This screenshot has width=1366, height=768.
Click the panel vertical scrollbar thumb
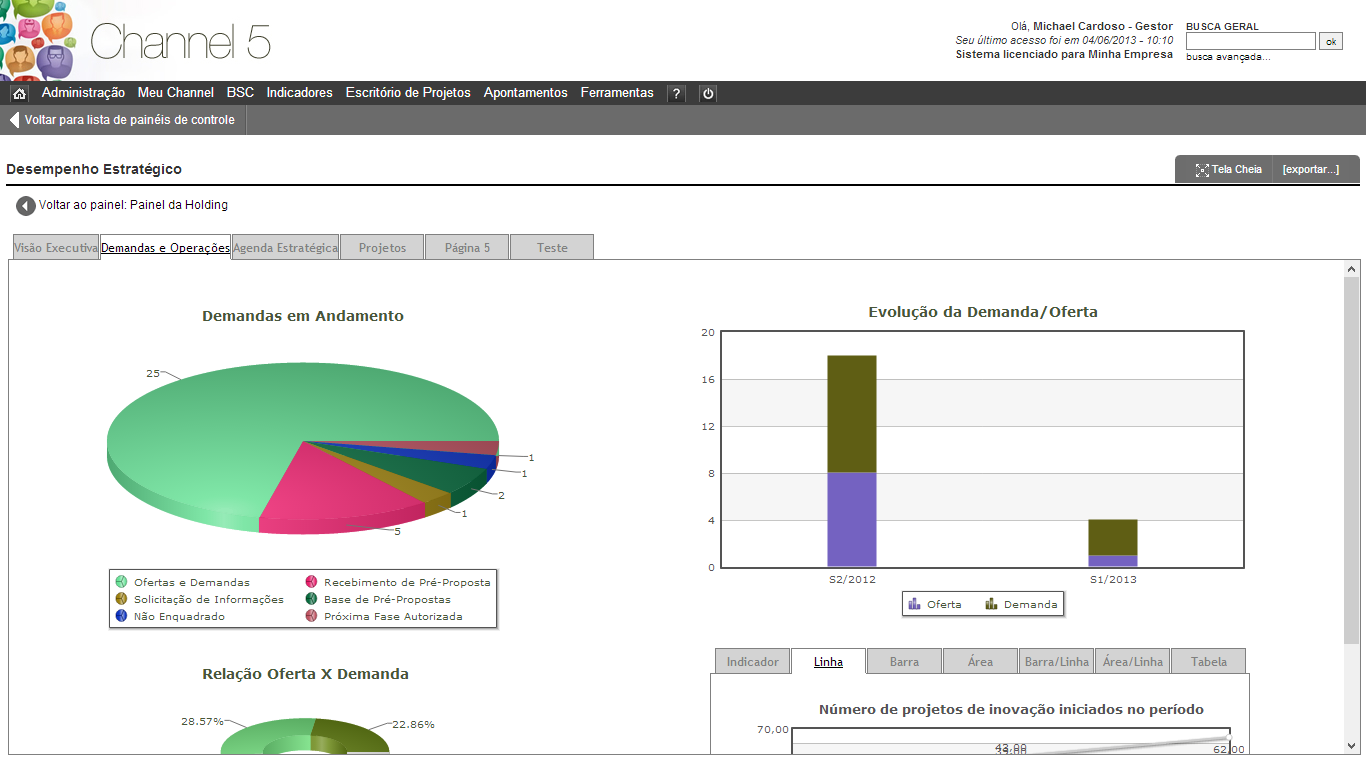point(1352,460)
